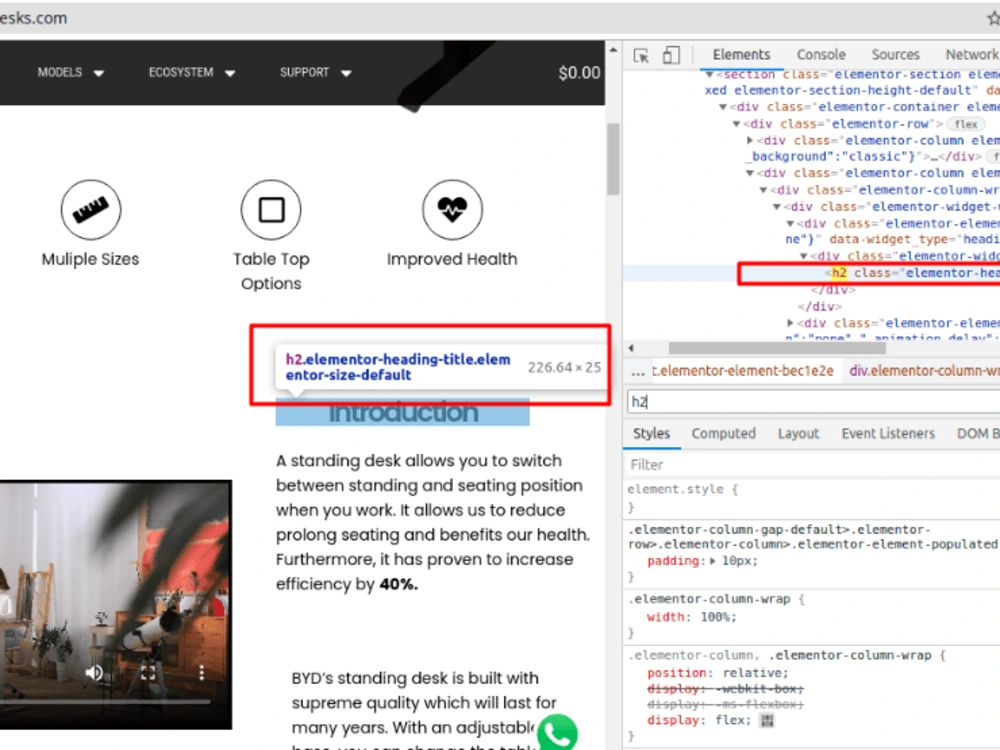The height and width of the screenshot is (750, 1000).
Task: Expand the last collapsed elementor-element div
Action: coord(790,323)
